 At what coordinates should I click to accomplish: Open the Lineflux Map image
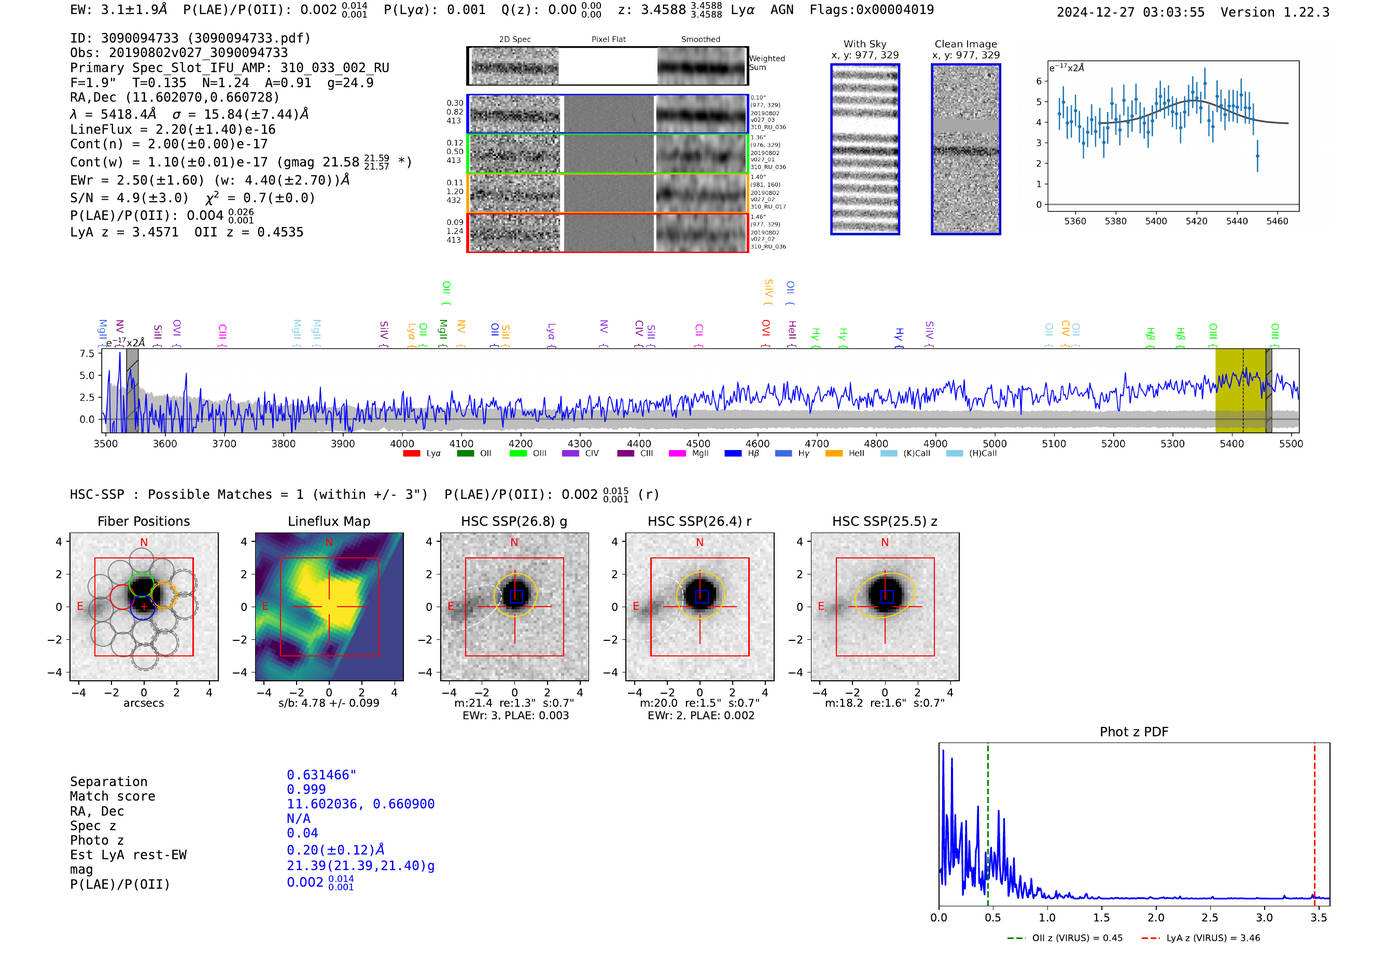point(329,607)
